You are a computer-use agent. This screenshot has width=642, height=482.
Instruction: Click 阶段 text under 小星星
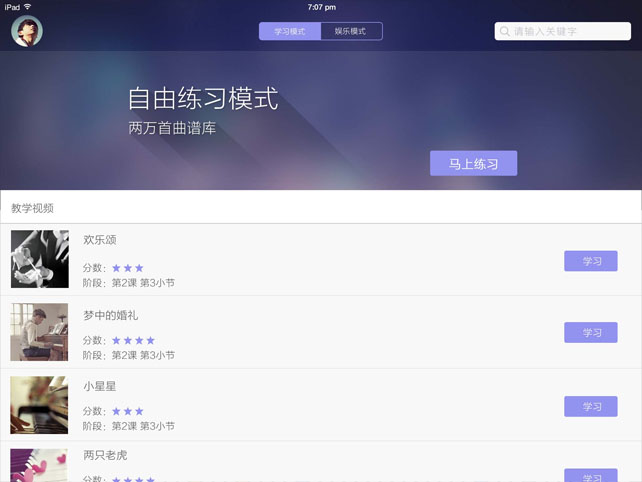[x=129, y=426]
